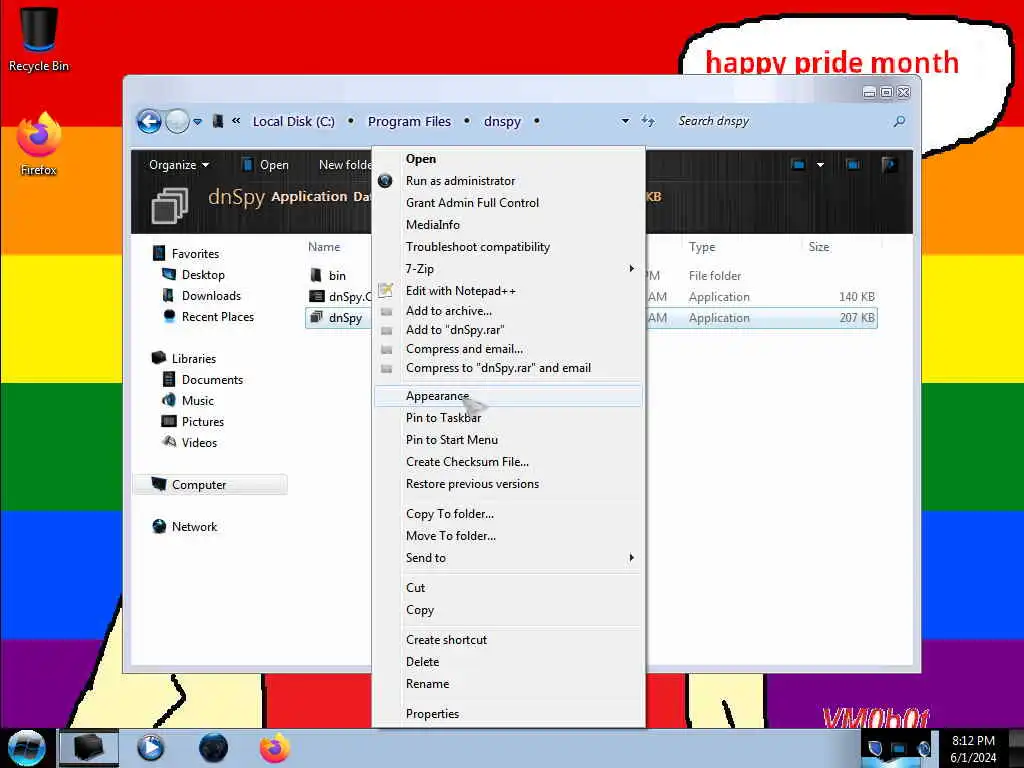Choose Open in the context menu
Screen dimensions: 1024x768
[508, 159]
